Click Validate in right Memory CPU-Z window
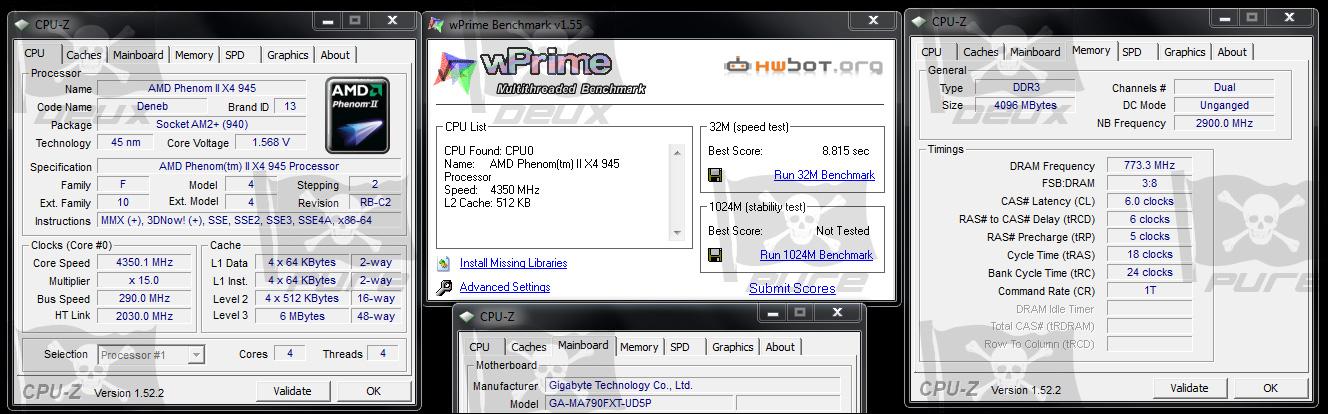 1189,388
